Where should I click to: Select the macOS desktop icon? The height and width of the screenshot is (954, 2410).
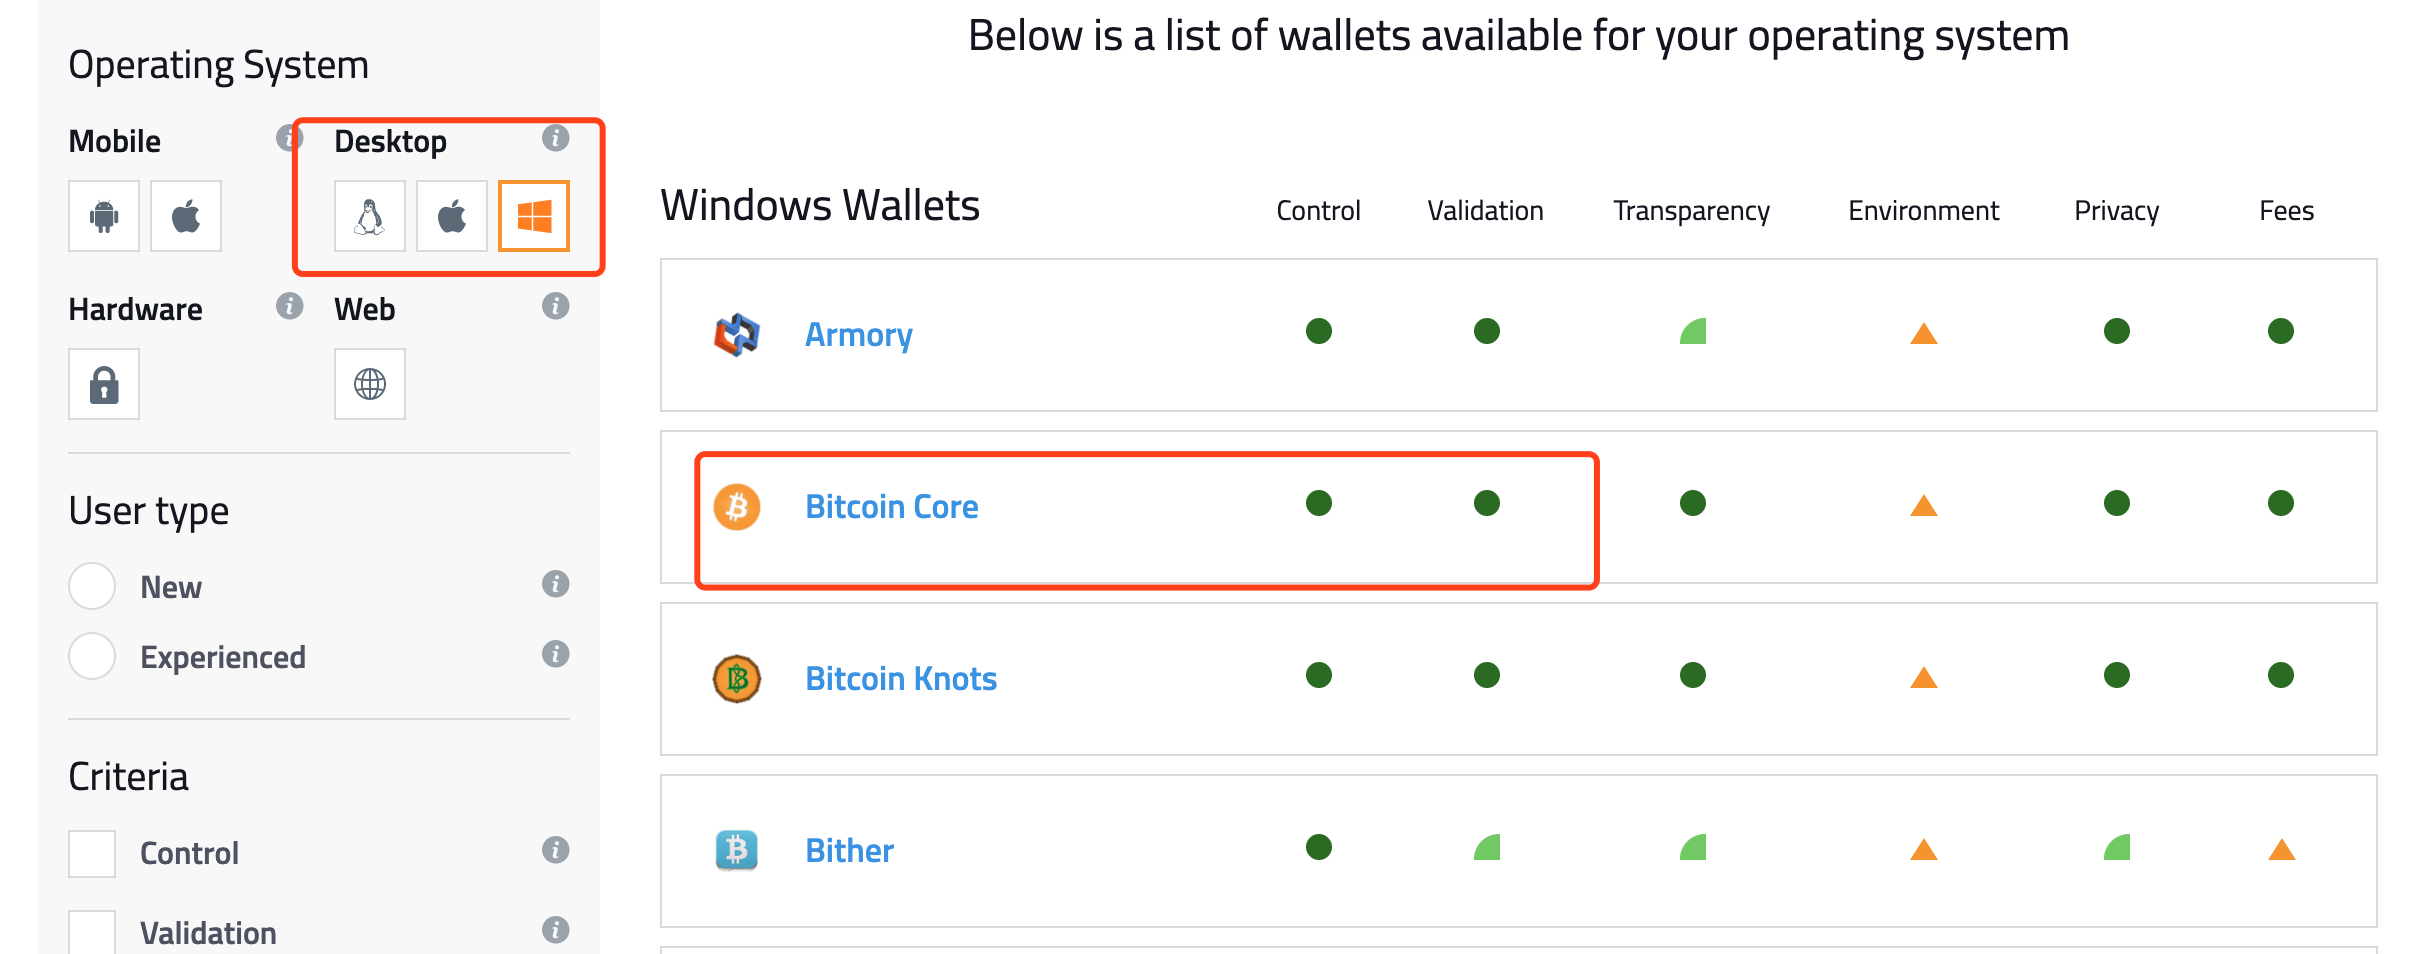pos(451,216)
